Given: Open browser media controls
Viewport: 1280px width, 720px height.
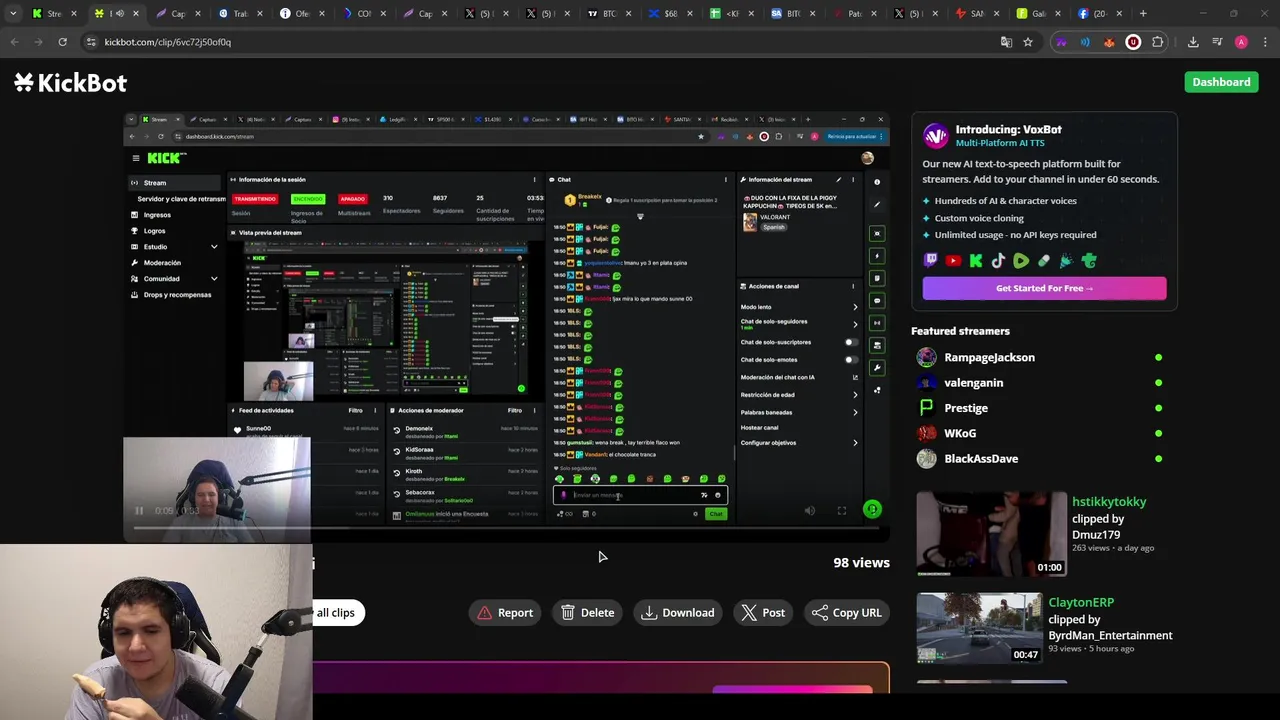Looking at the screenshot, I should (x=1217, y=42).
